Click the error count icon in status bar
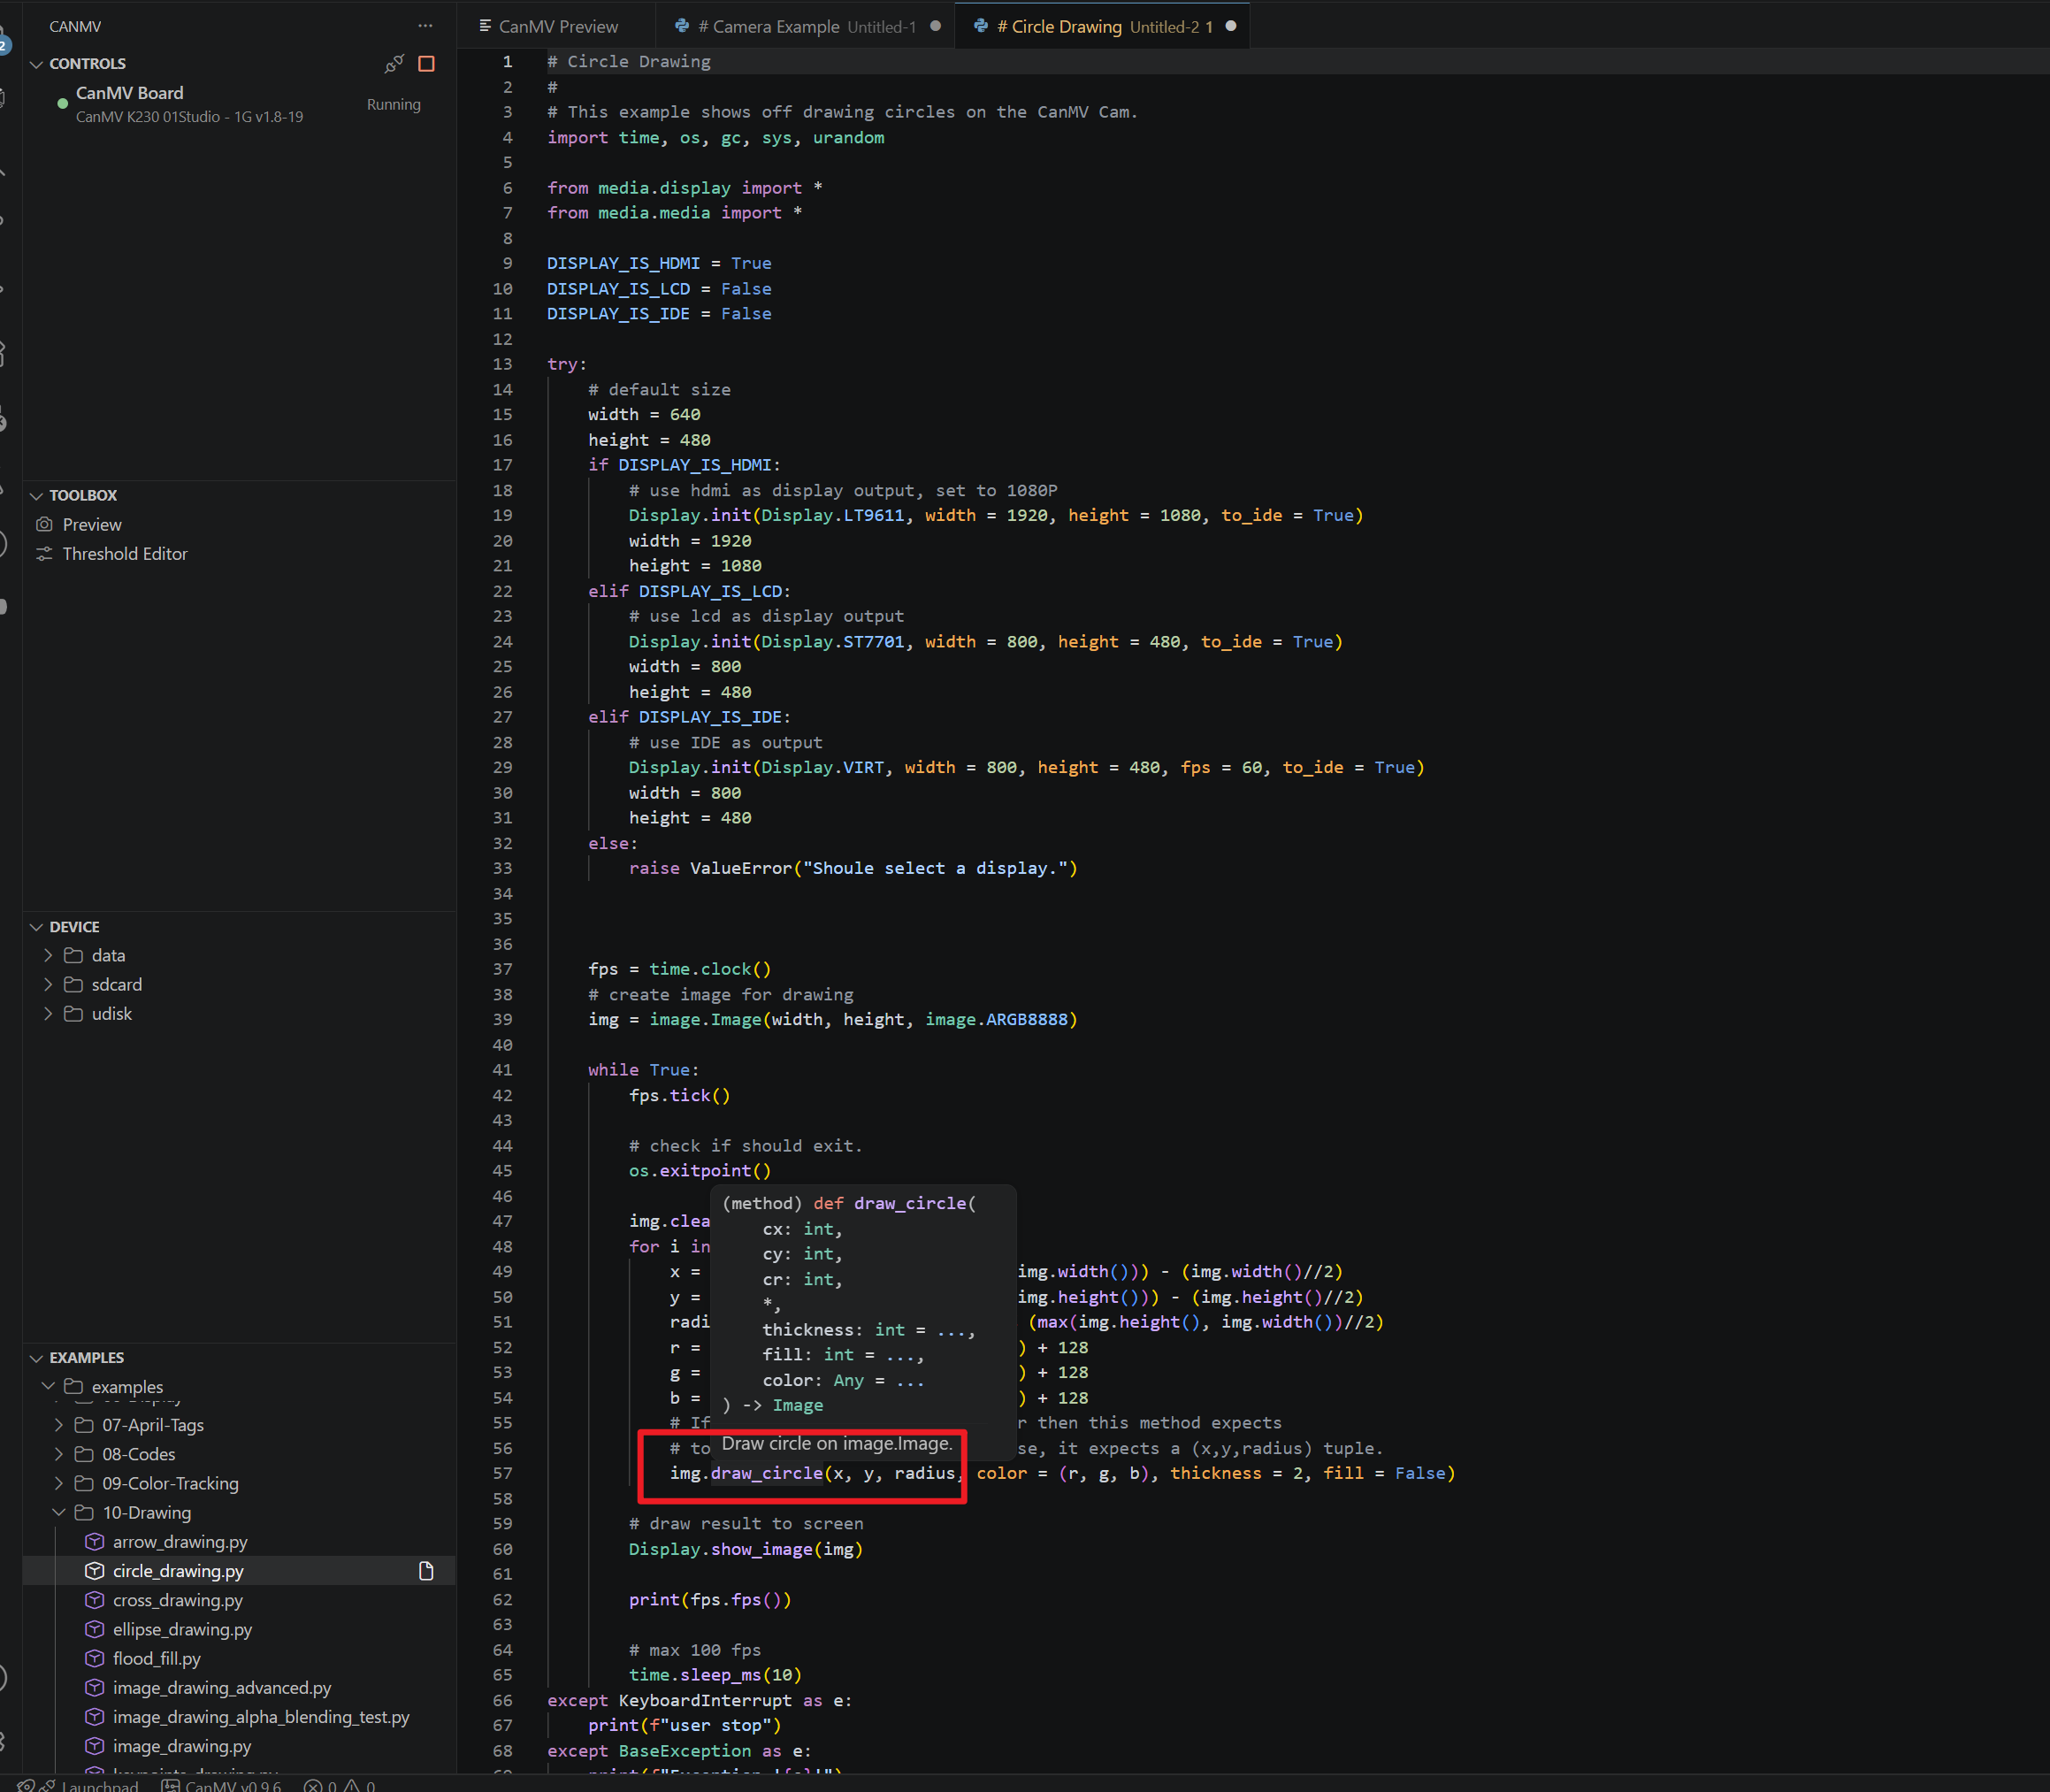Screen dimensions: 2050x1792 point(313,1785)
